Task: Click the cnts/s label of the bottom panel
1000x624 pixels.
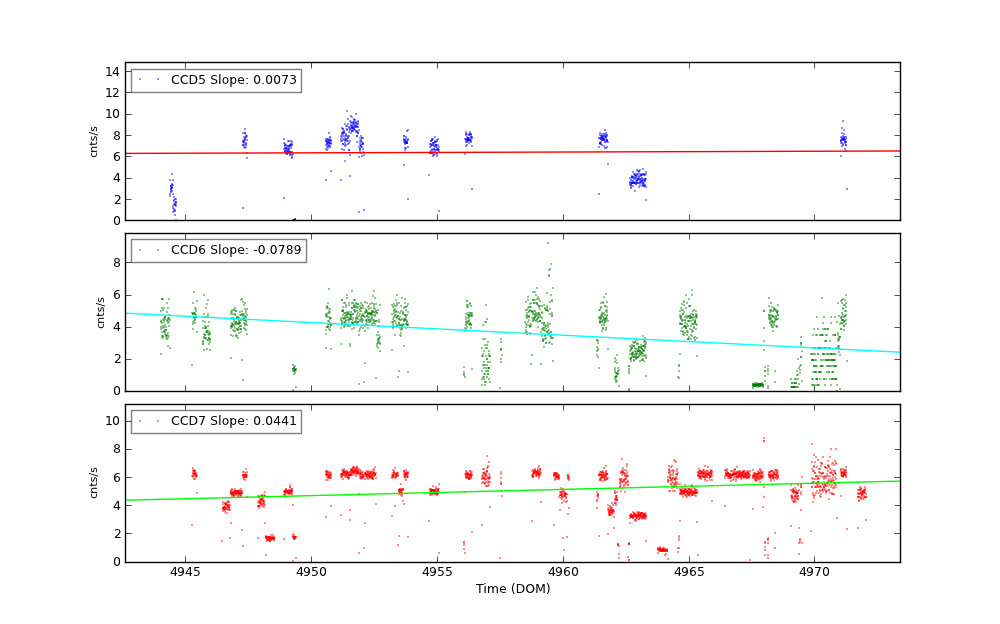Action: point(94,483)
